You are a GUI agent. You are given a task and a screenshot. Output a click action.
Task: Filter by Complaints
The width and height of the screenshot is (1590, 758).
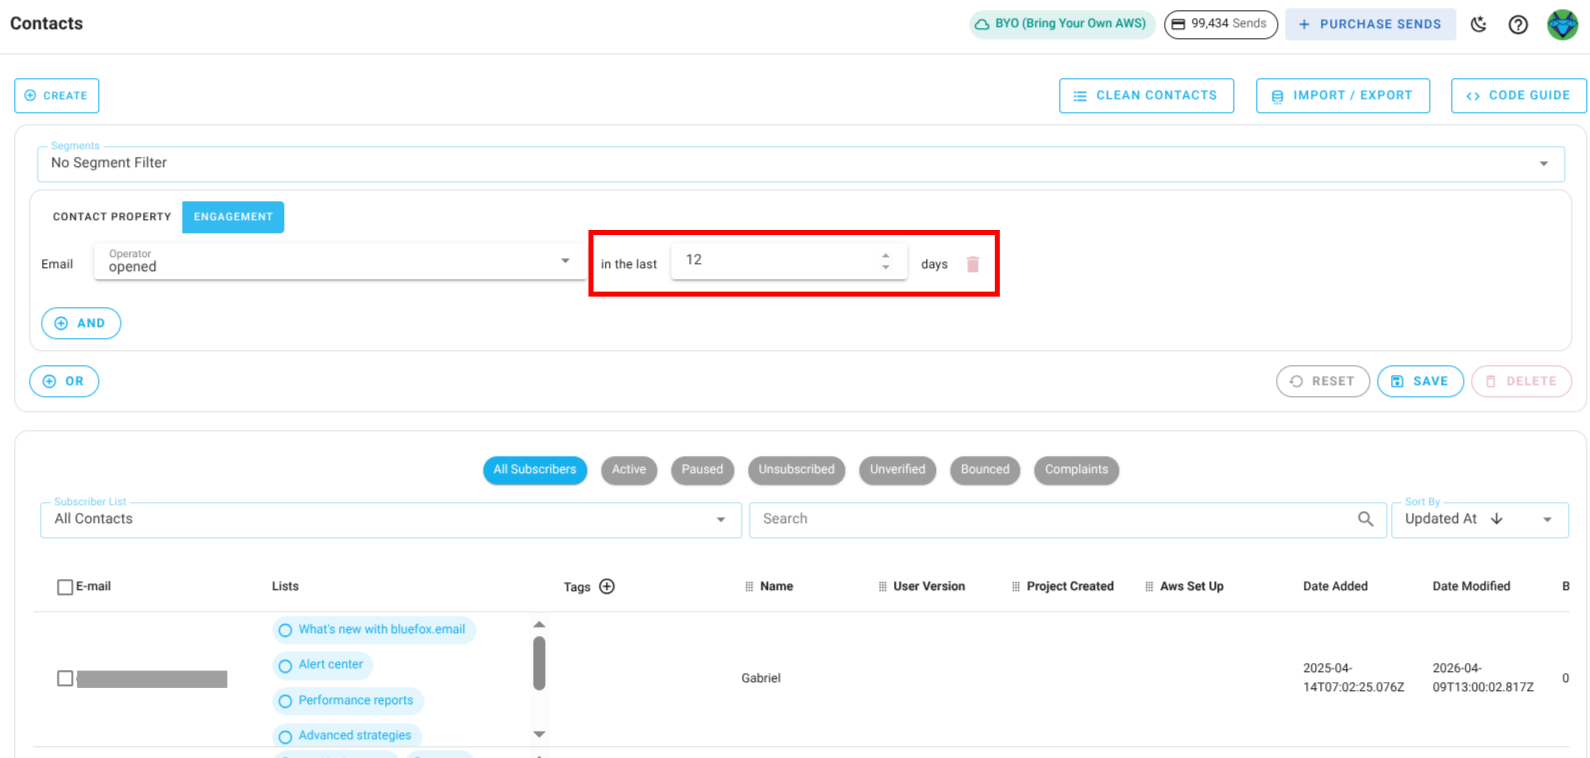(x=1076, y=470)
